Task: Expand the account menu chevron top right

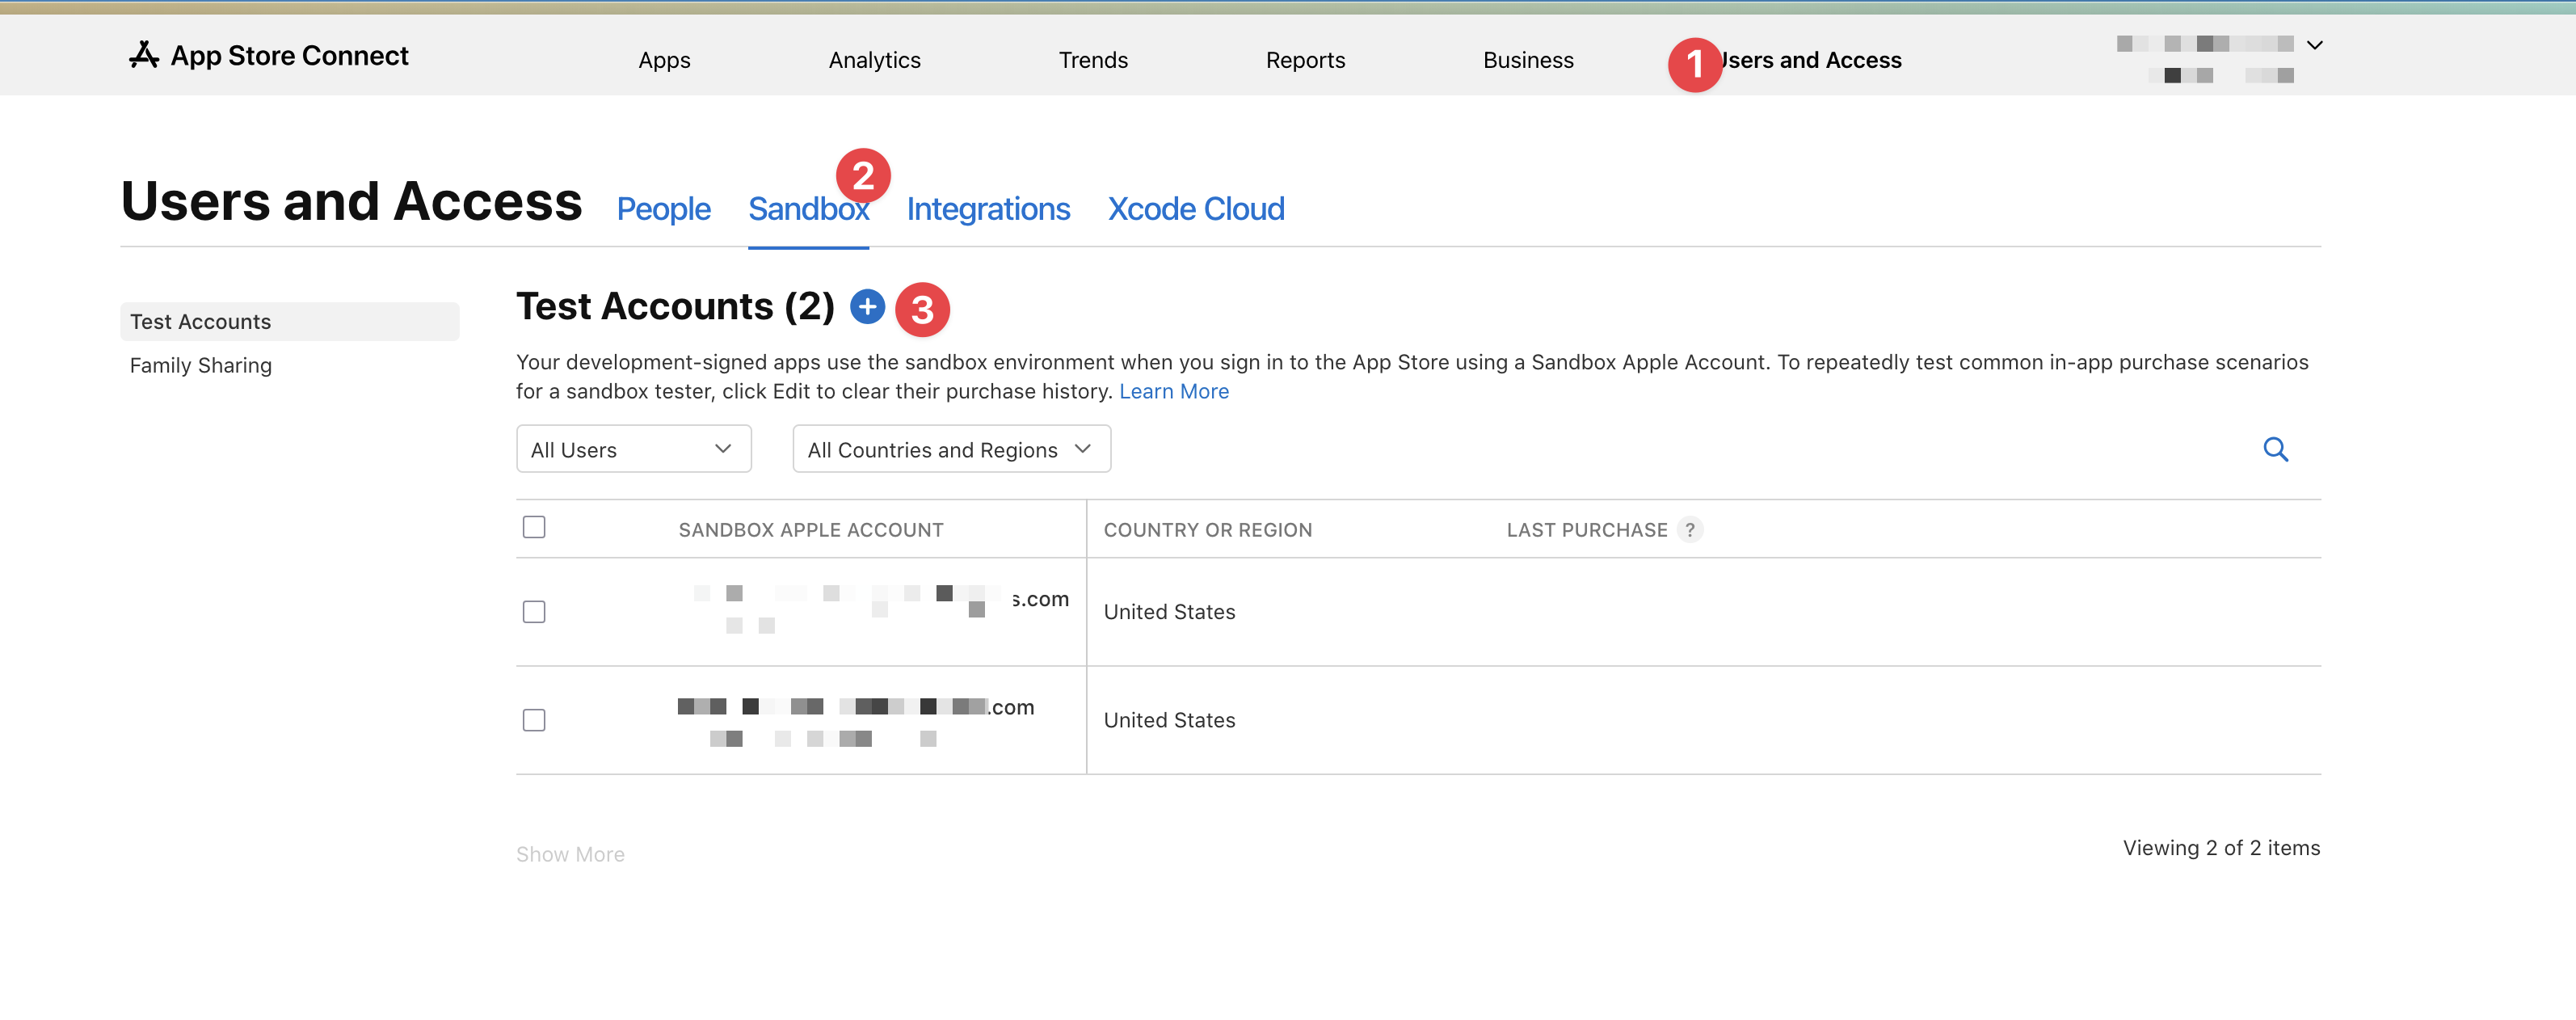Action: tap(2314, 45)
